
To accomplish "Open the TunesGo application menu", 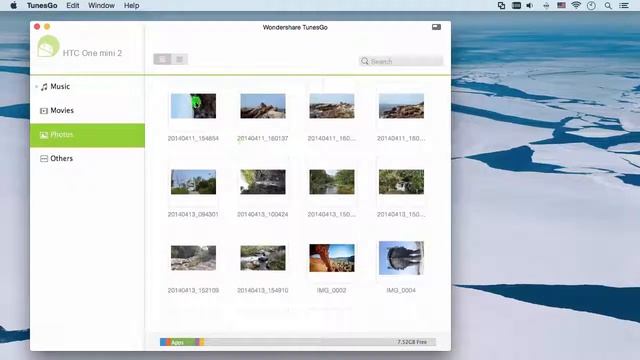I will point(42,6).
